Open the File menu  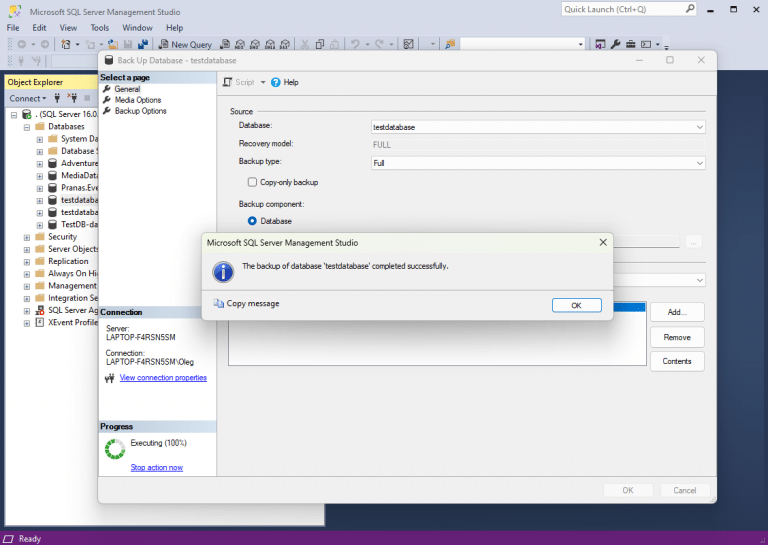coord(13,28)
